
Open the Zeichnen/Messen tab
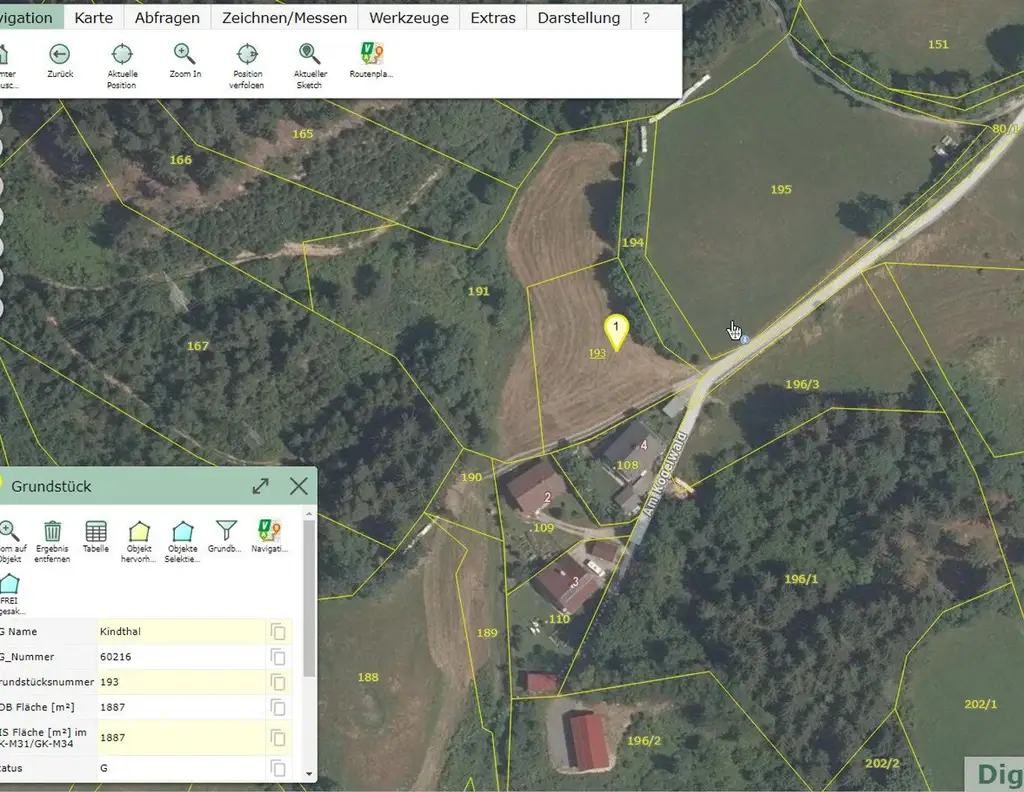click(x=285, y=18)
